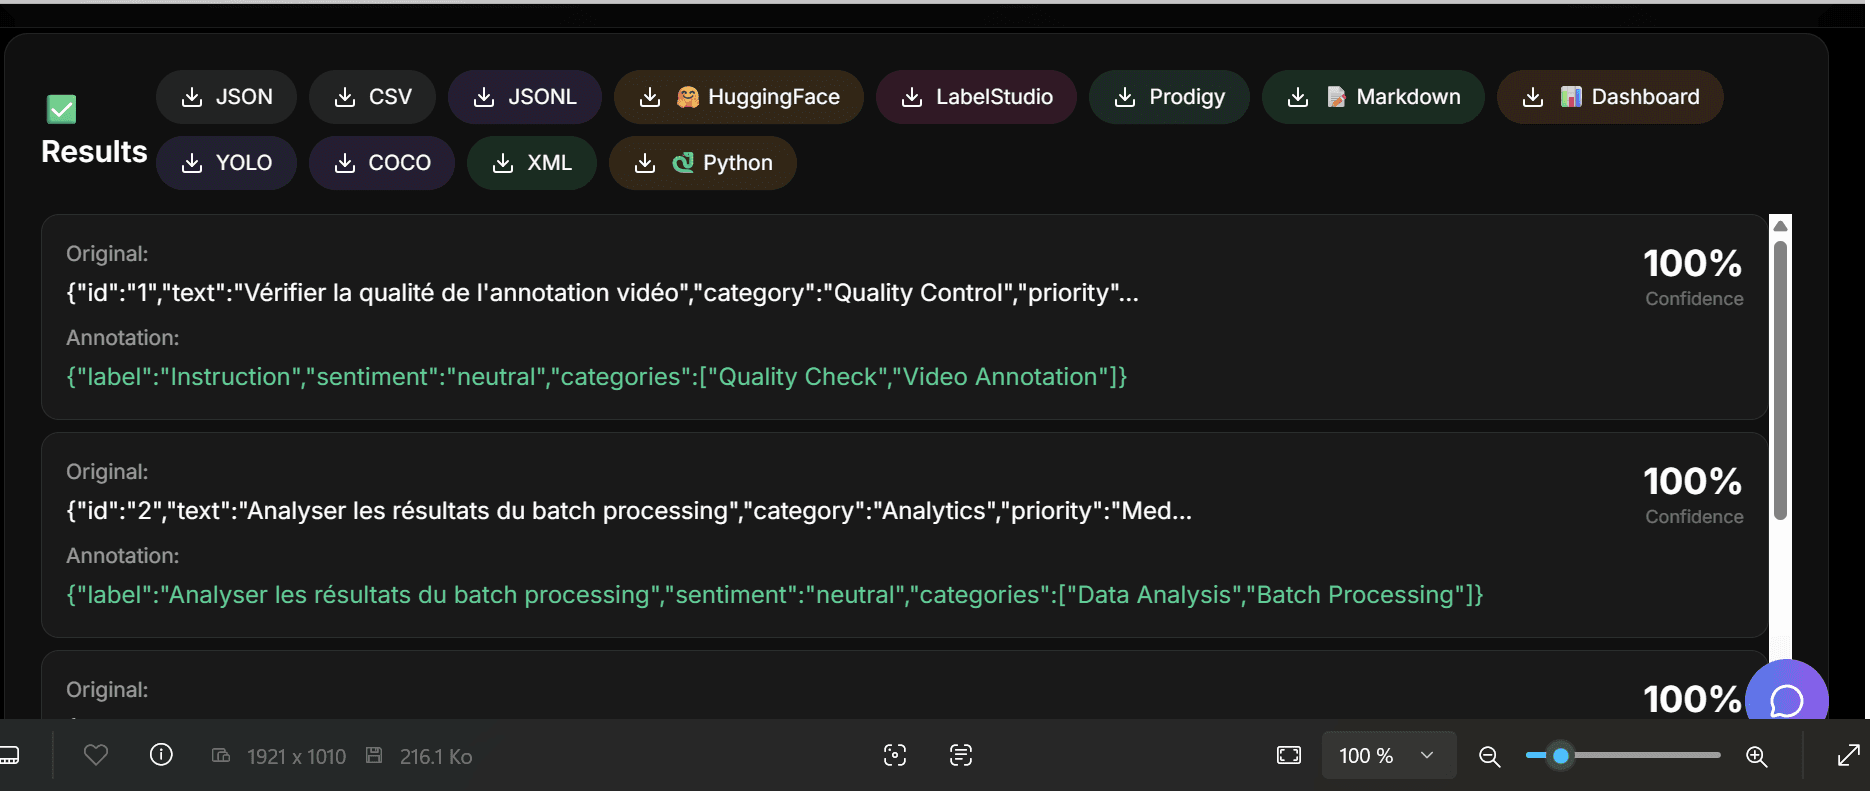Select the Batch Processing annotation line
1870x791 pixels.
tap(775, 595)
